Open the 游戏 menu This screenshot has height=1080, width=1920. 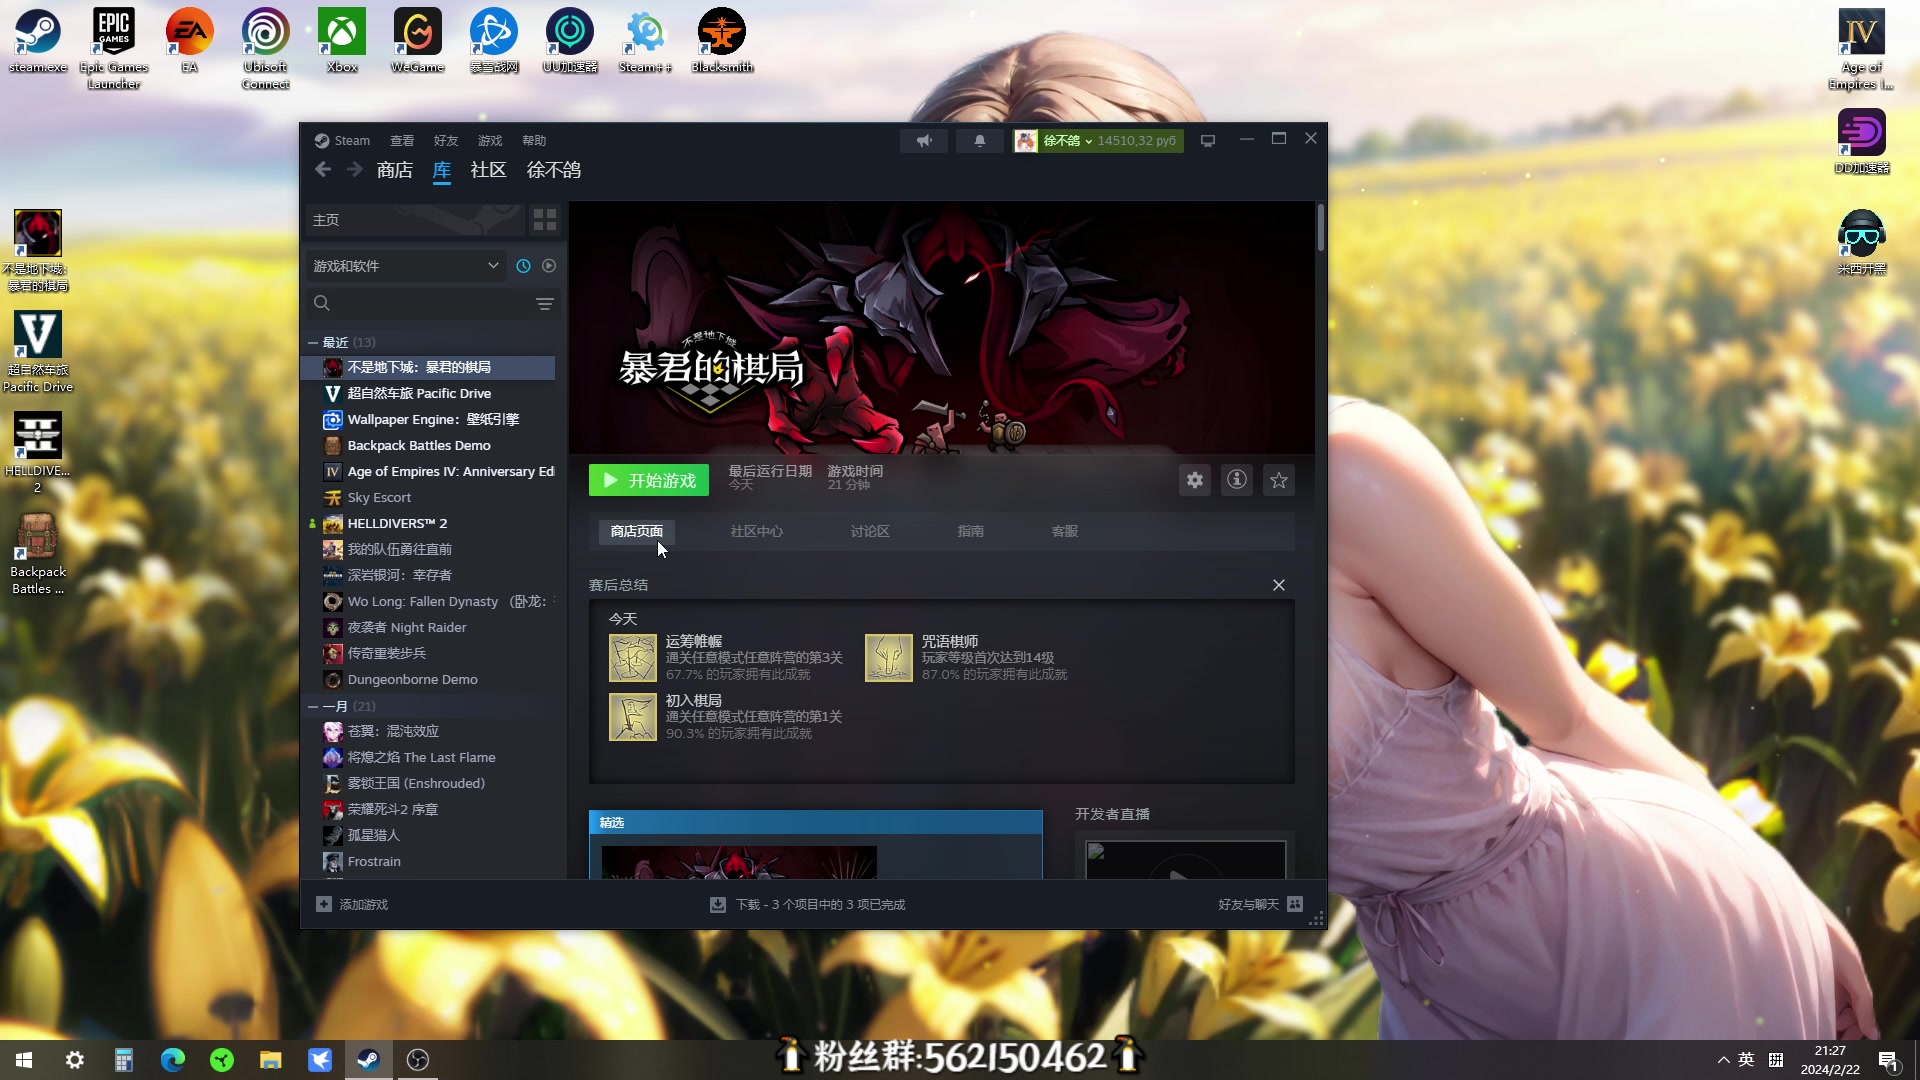490,141
